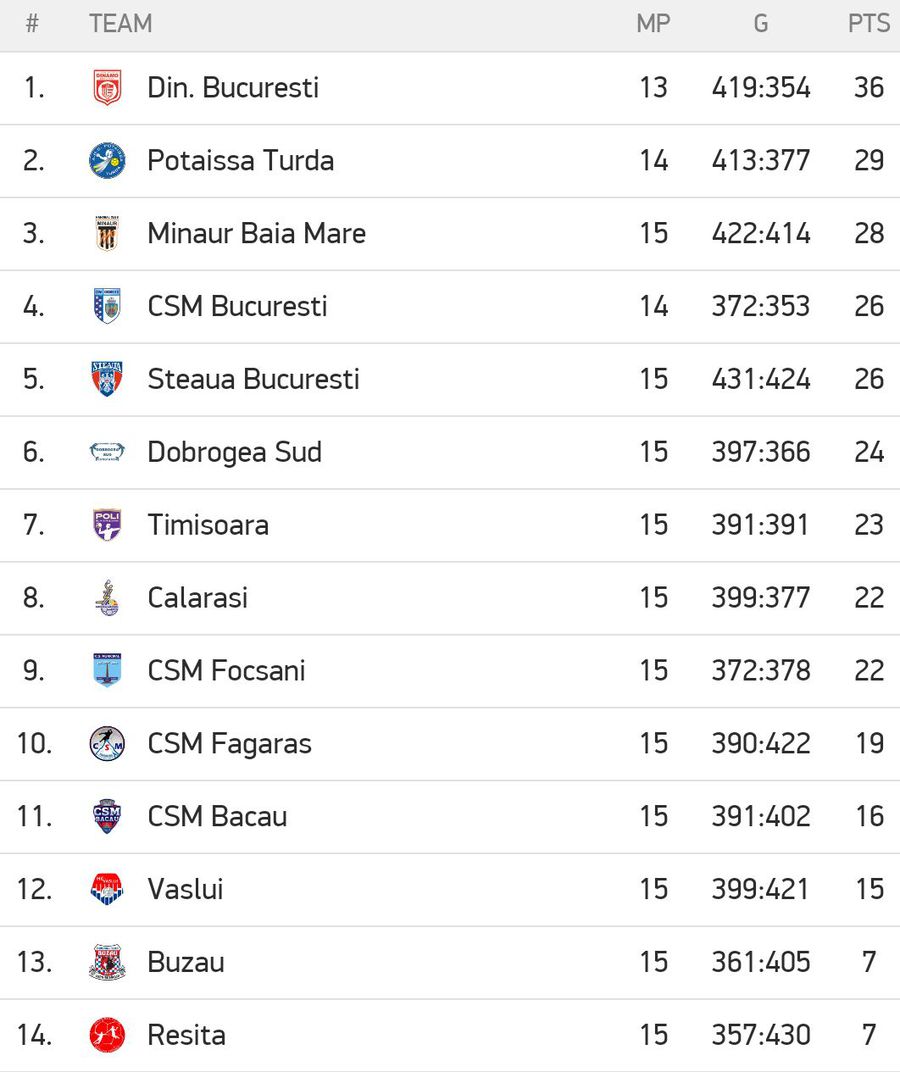Click the Dobrogea Sud team logo
The image size is (900, 1072).
tap(107, 452)
